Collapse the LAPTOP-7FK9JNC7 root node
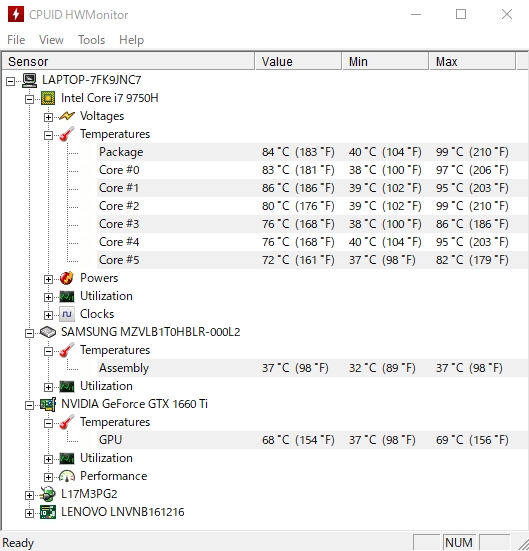Viewport: 529px width, 551px height. (x=11, y=81)
